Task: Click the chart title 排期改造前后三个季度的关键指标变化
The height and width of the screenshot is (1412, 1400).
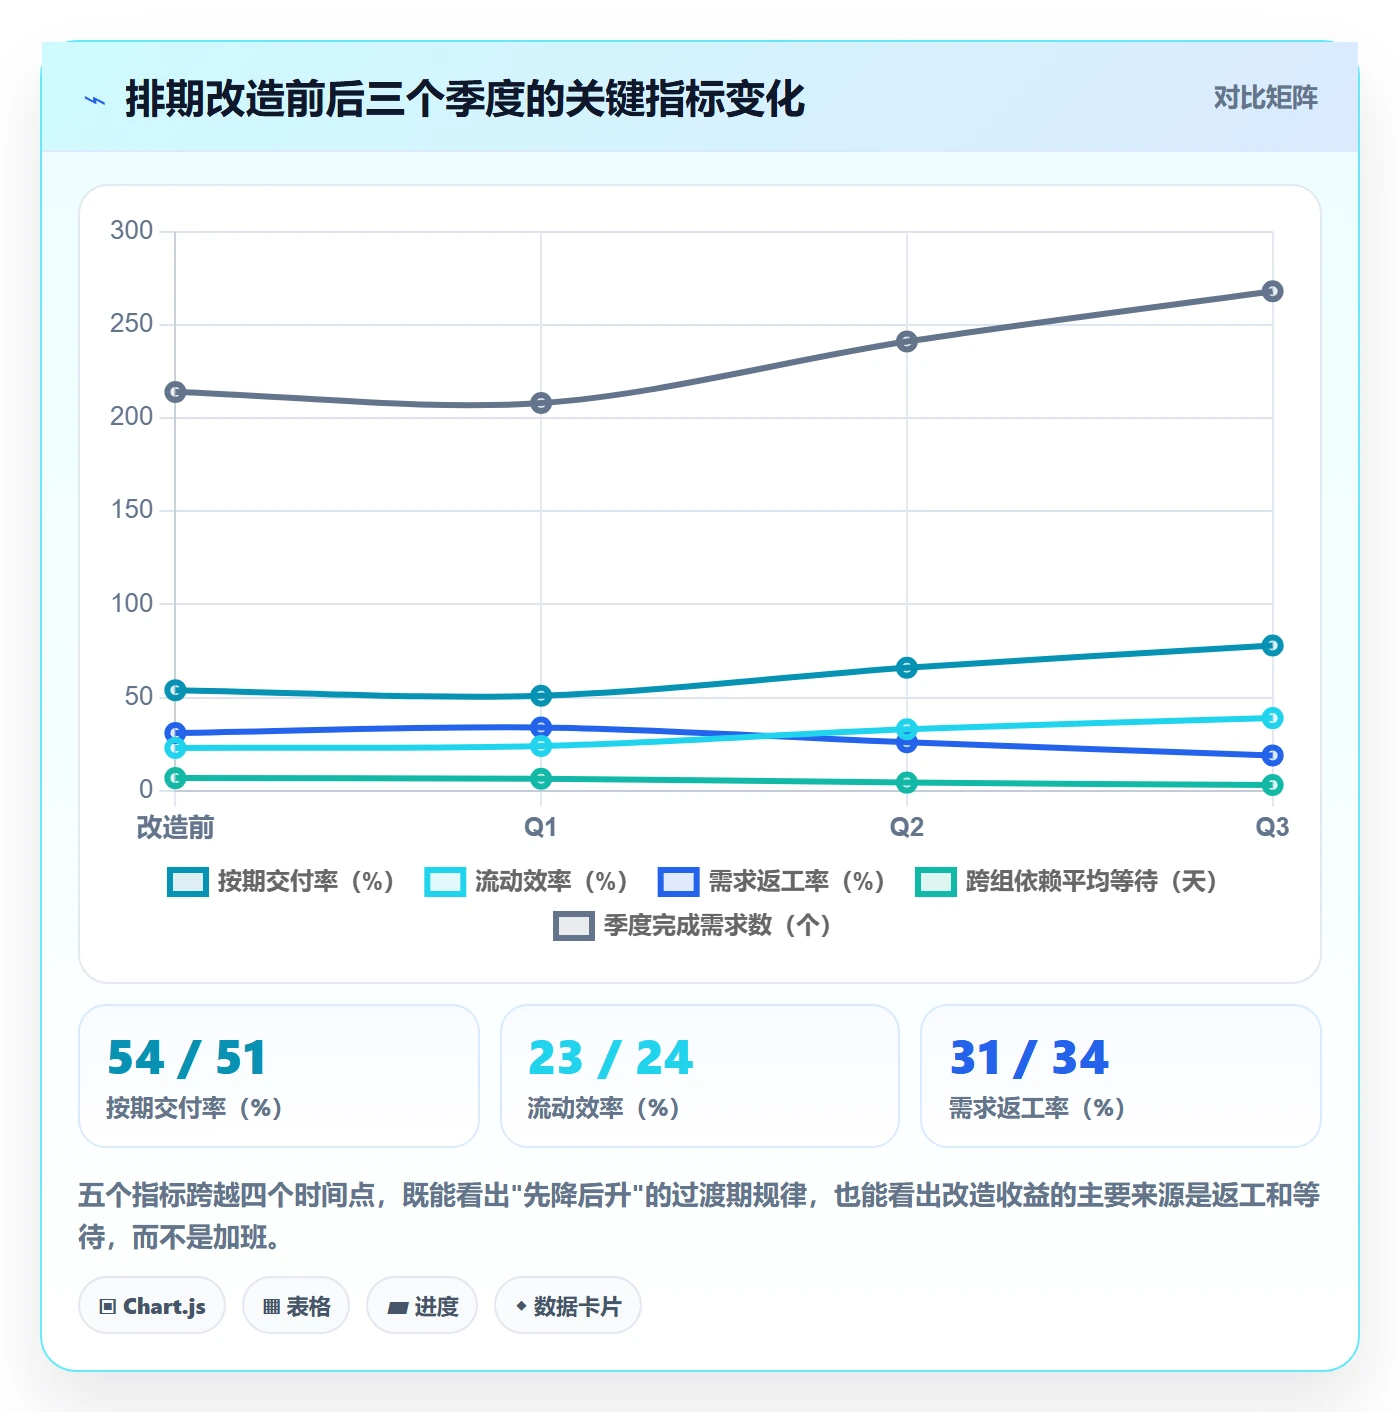Action: 465,100
